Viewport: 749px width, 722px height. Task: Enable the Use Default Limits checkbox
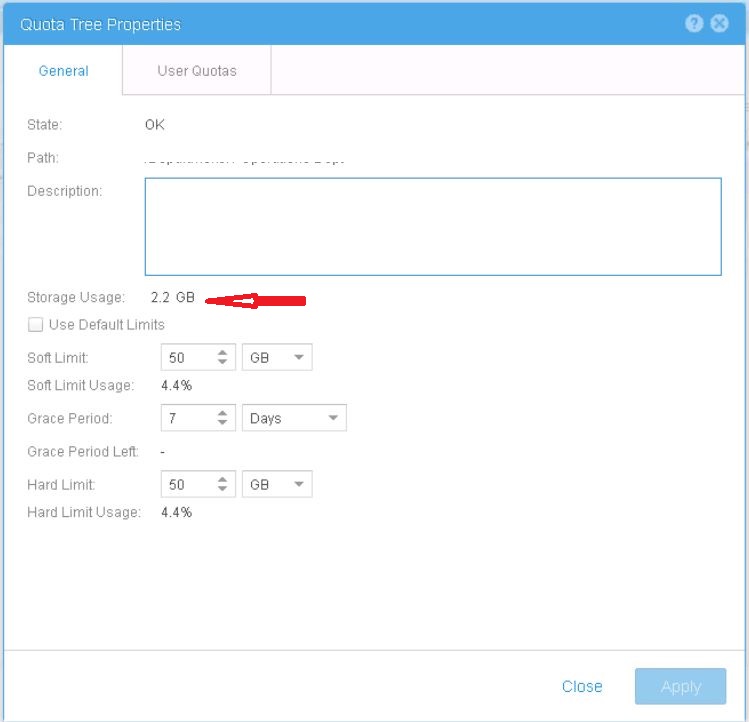tap(35, 324)
